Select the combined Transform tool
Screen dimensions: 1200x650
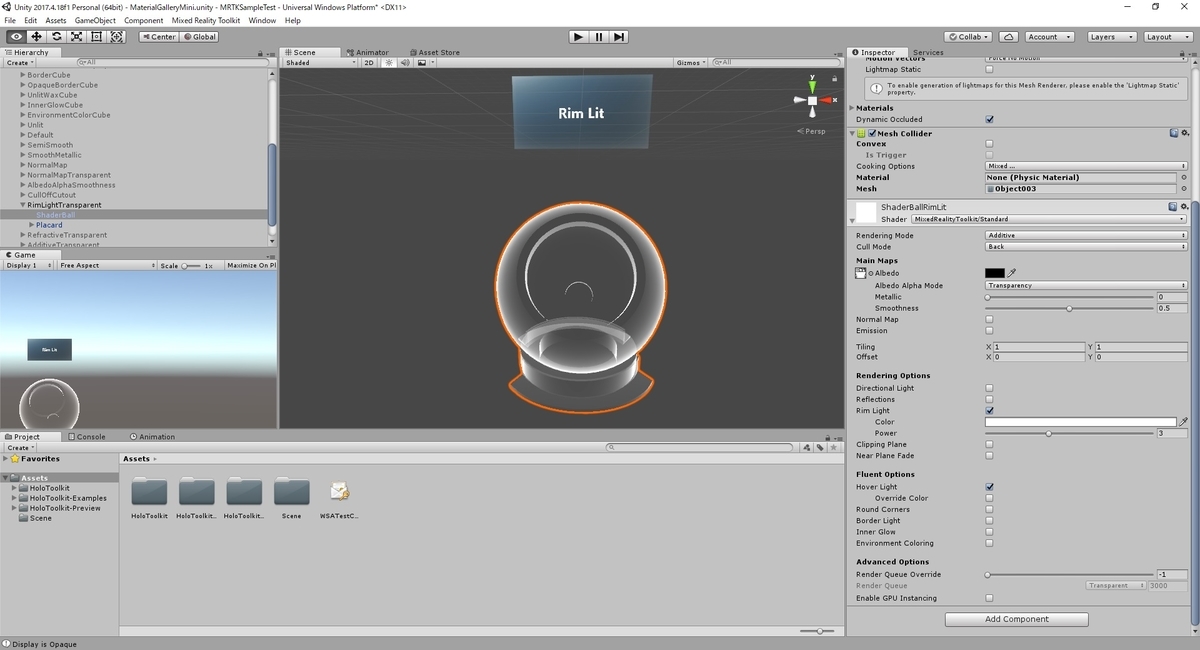(117, 37)
